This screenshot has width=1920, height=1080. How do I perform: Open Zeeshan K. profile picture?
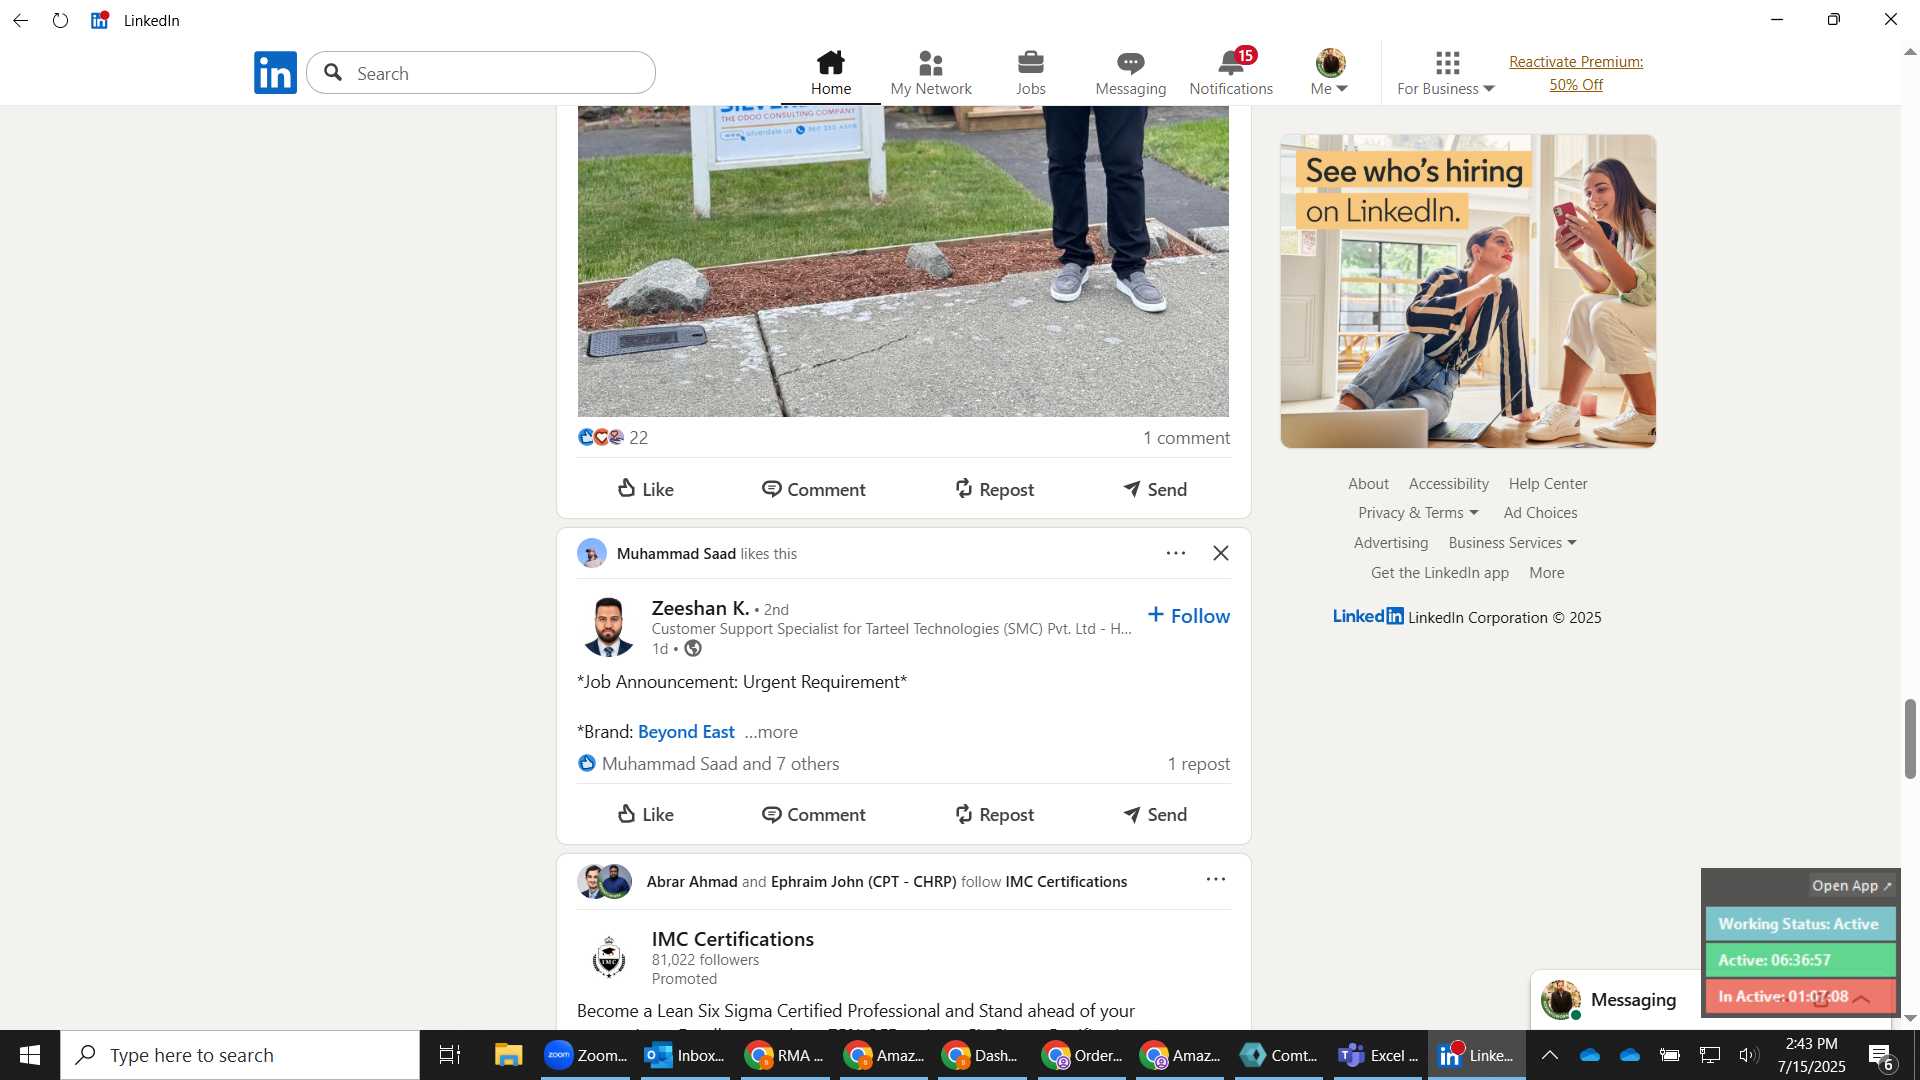pyautogui.click(x=608, y=626)
